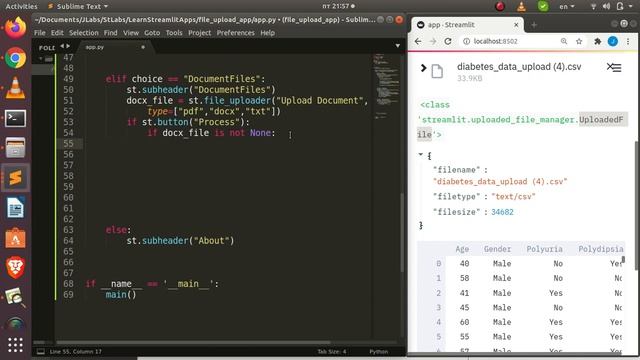The height and width of the screenshot is (360, 640).
Task: Collapse the JSON object triangle
Action: tap(420, 154)
